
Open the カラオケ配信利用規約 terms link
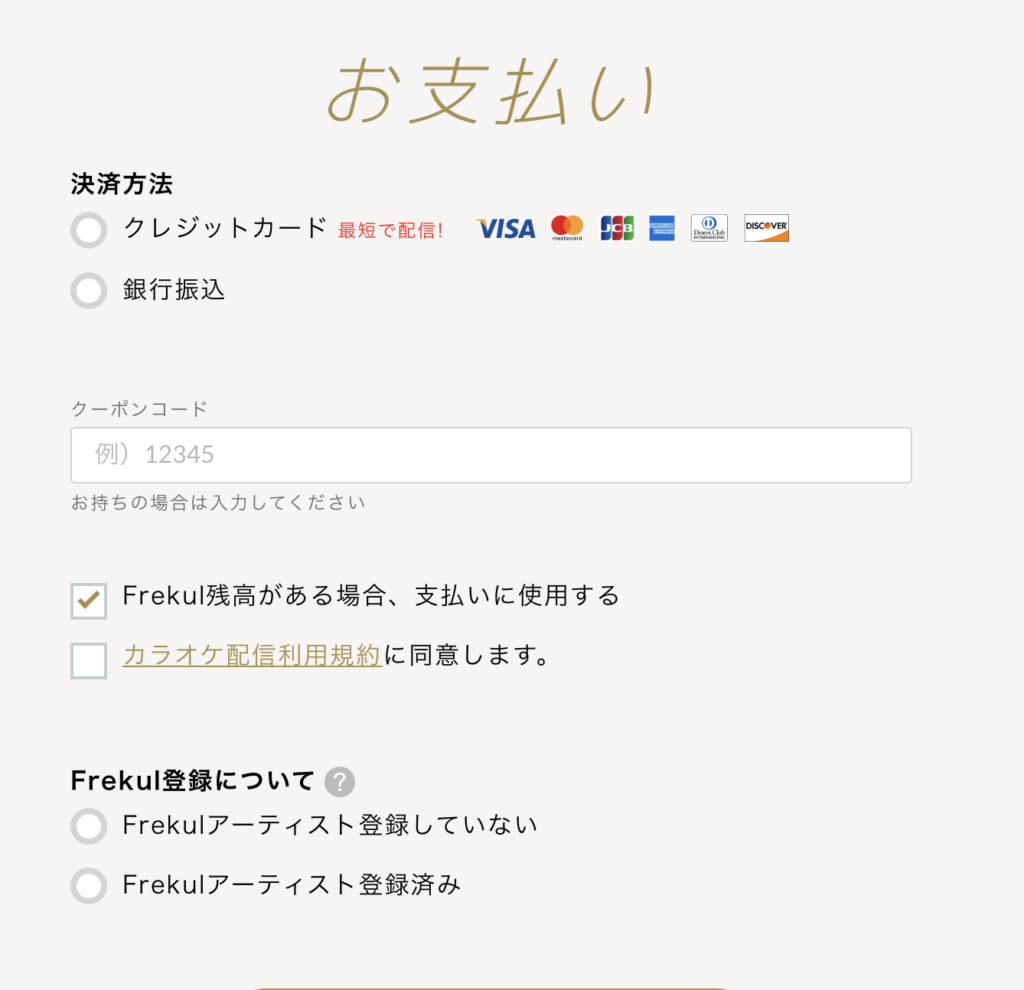pos(251,655)
